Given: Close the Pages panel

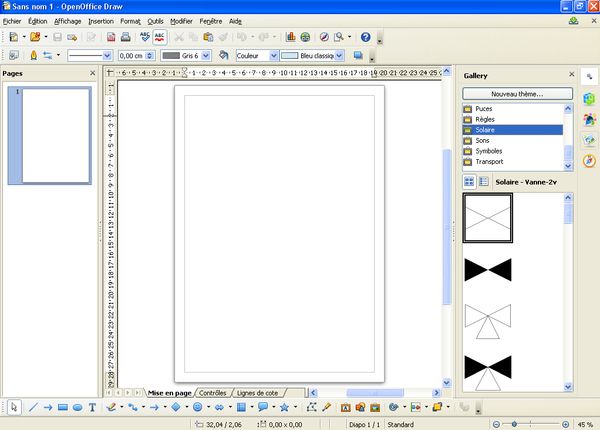Looking at the screenshot, I should 93,73.
